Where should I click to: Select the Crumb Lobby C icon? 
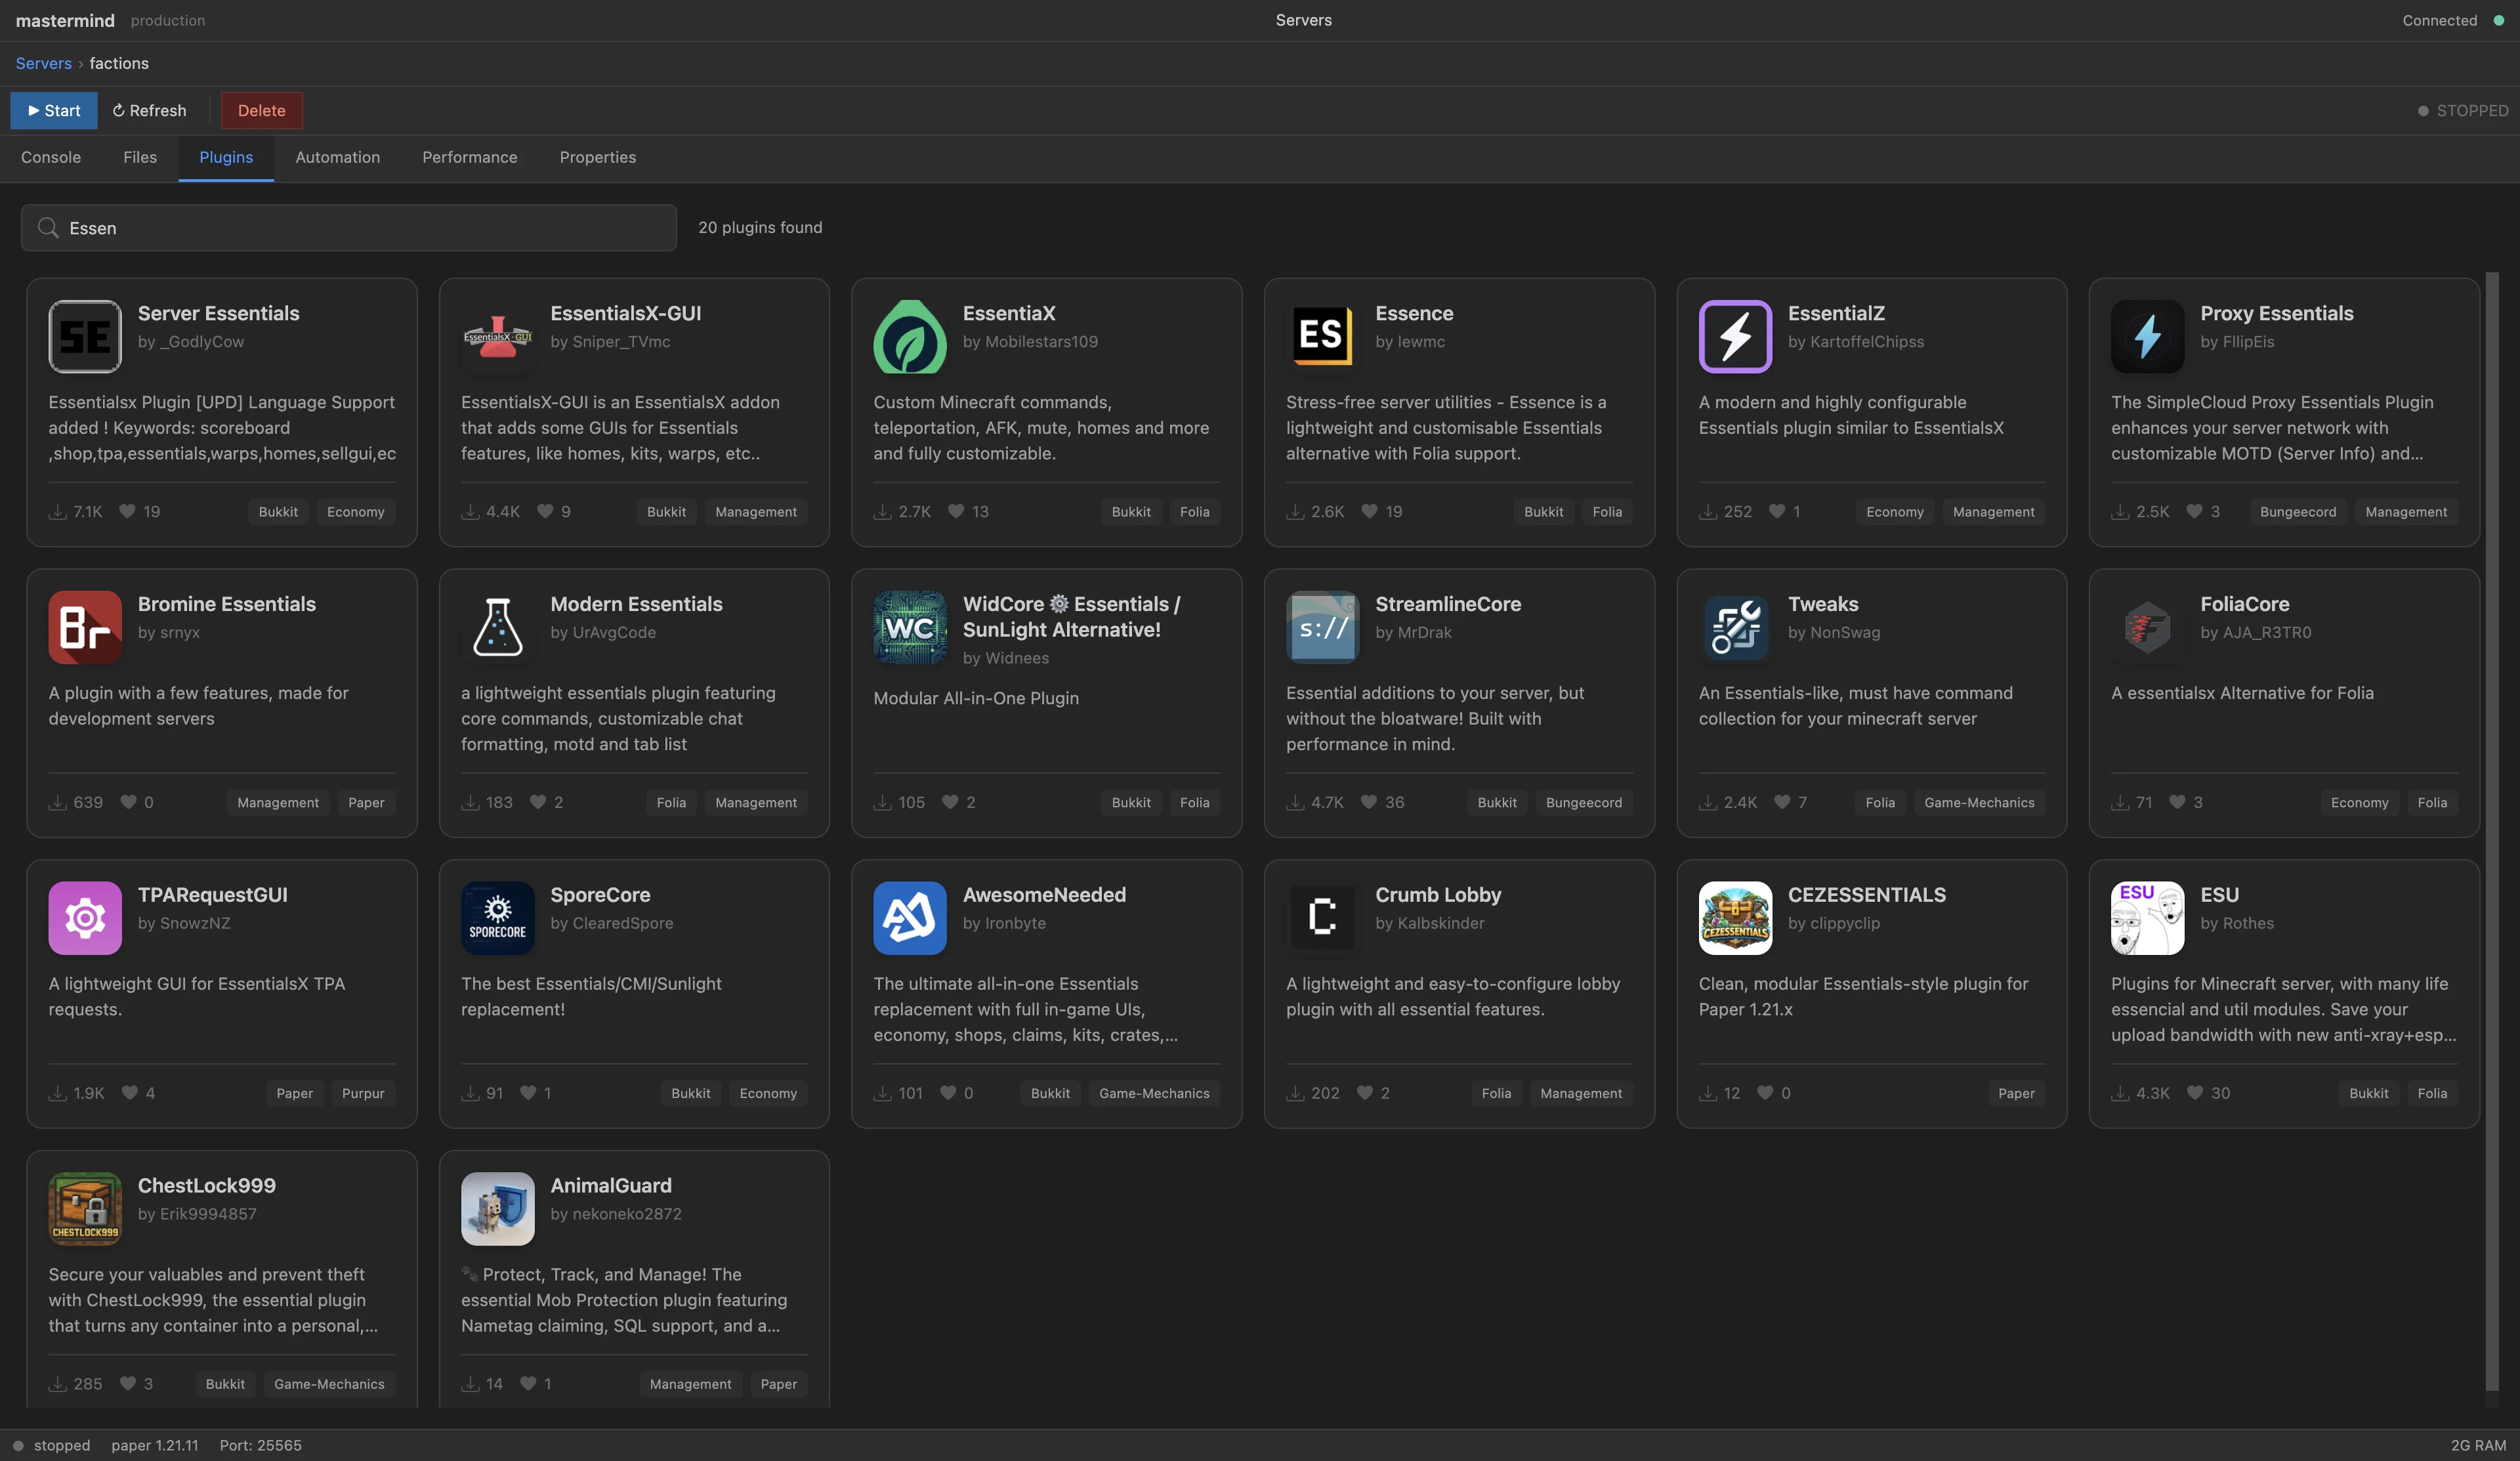point(1322,918)
